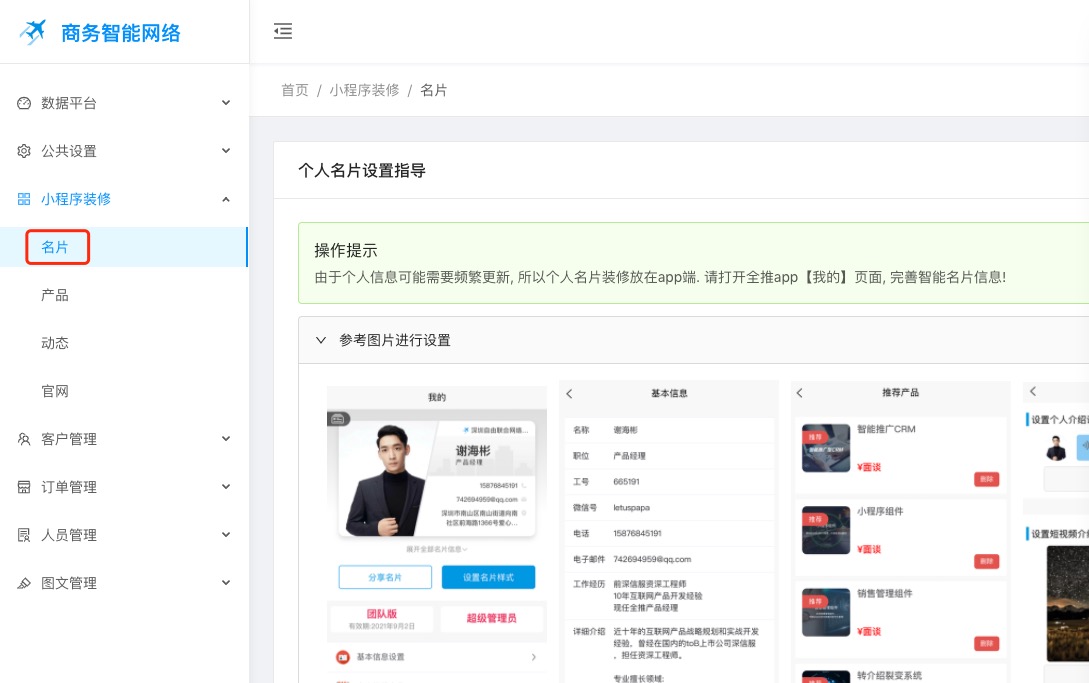
Task: Click 小程序装修 in the breadcrumb
Action: 364,90
